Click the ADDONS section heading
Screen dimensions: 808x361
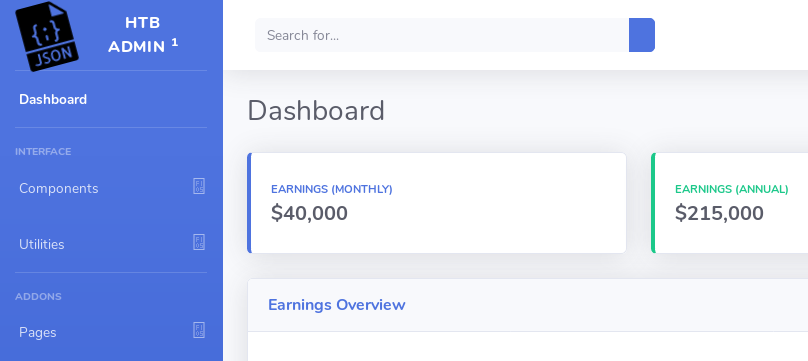coord(38,297)
